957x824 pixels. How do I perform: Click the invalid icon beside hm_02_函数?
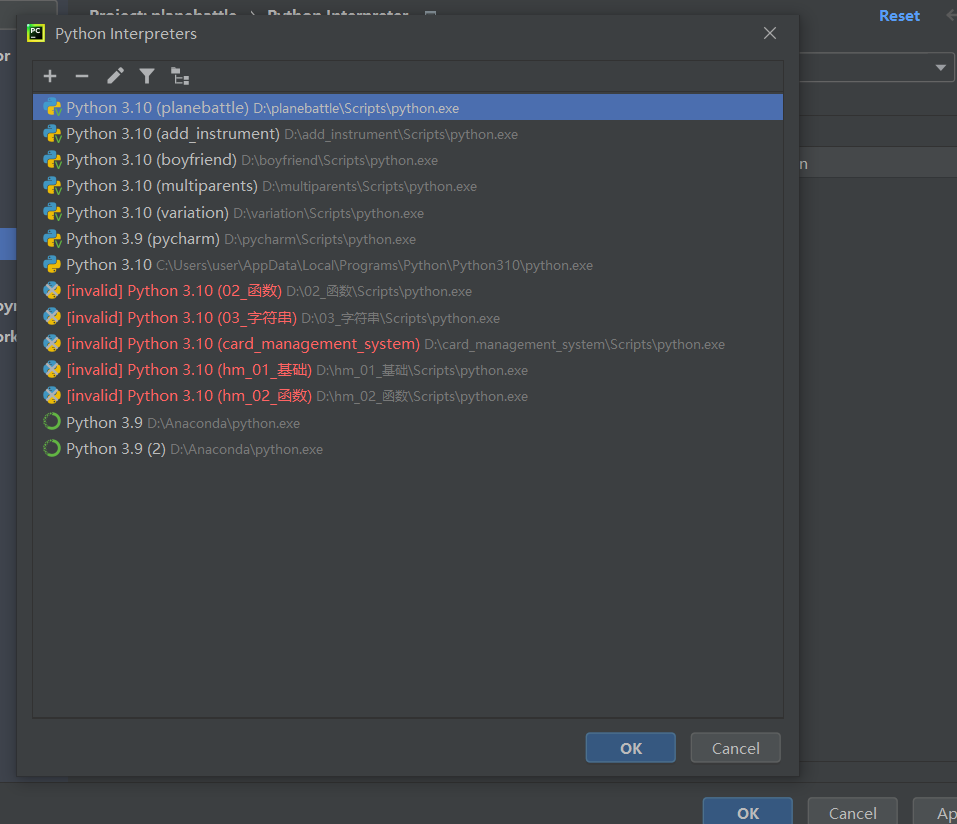pos(52,396)
